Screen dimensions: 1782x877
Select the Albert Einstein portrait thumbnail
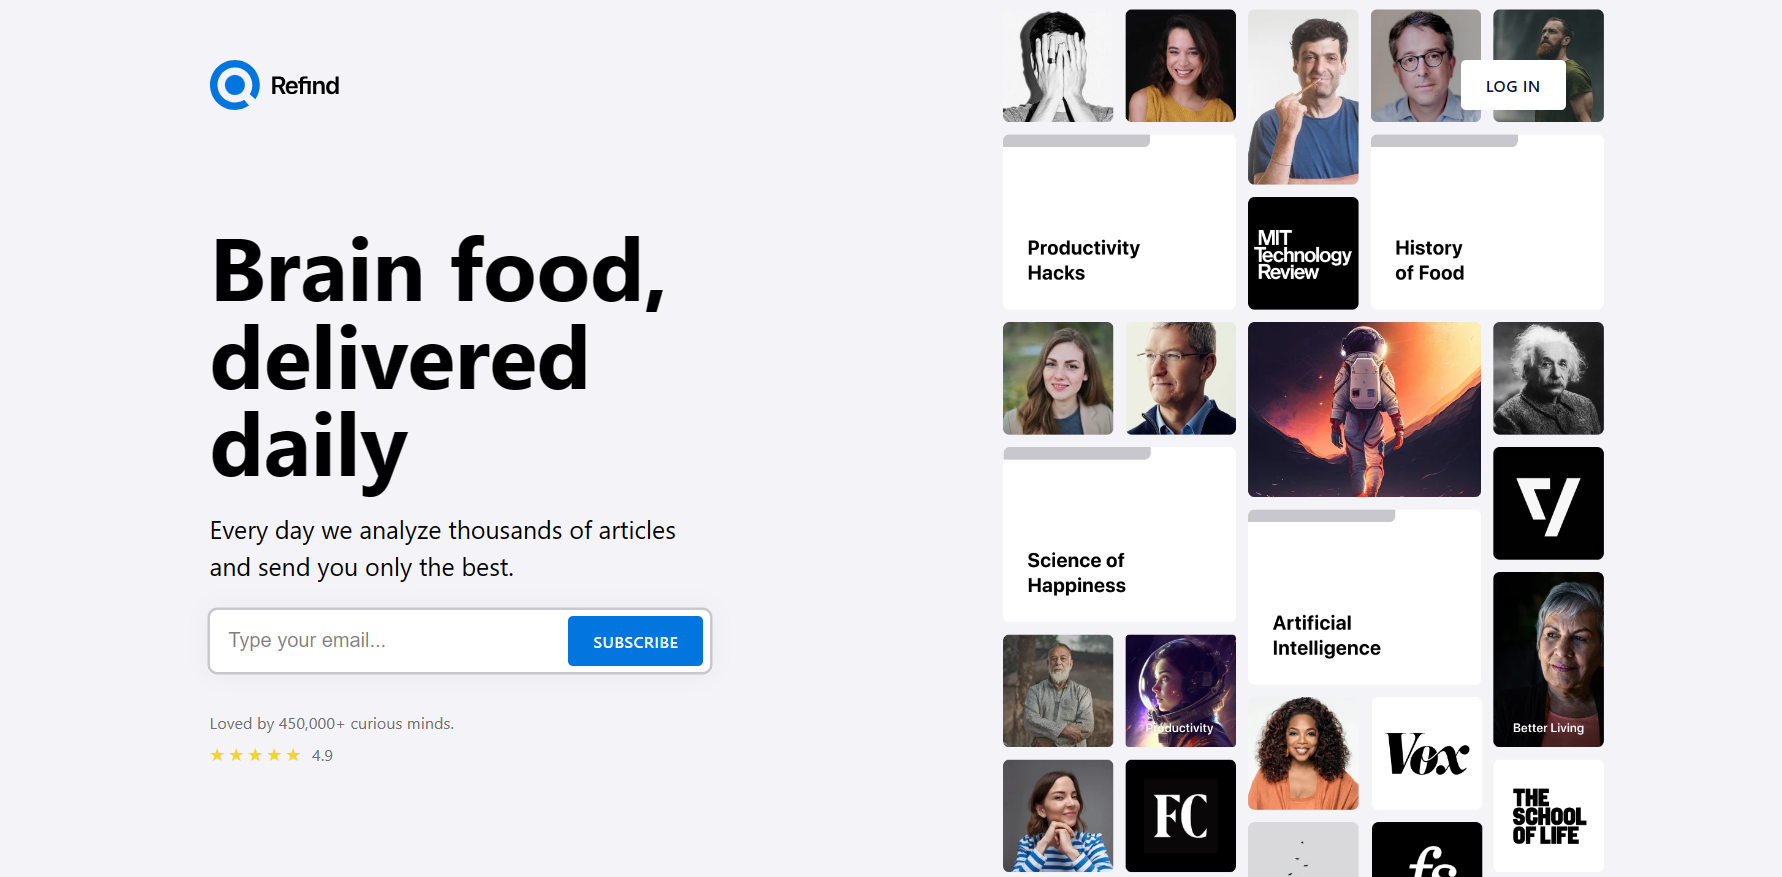(1548, 378)
